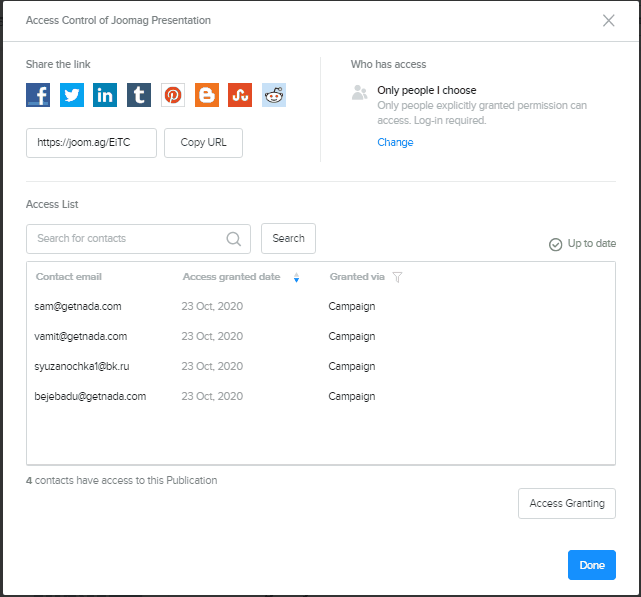Screen dimensions: 641x597
Task: Select the sam@getnada.com contact row
Action: 78,306
